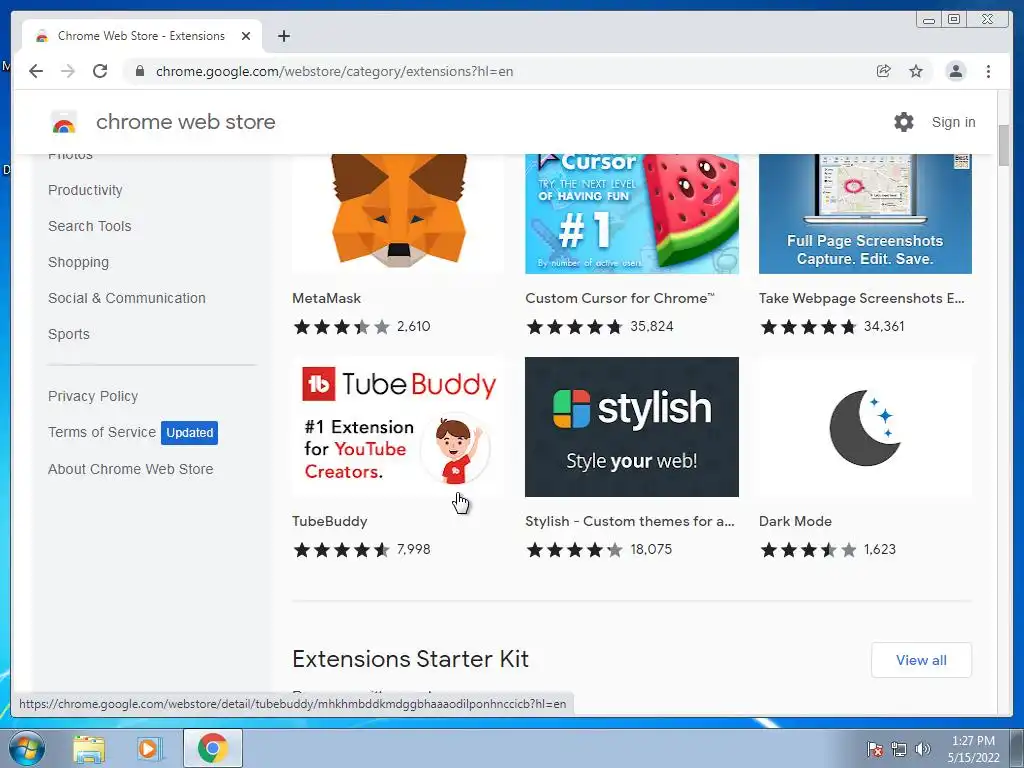Go back using the browser back arrow
This screenshot has width=1024, height=768.
point(36,71)
